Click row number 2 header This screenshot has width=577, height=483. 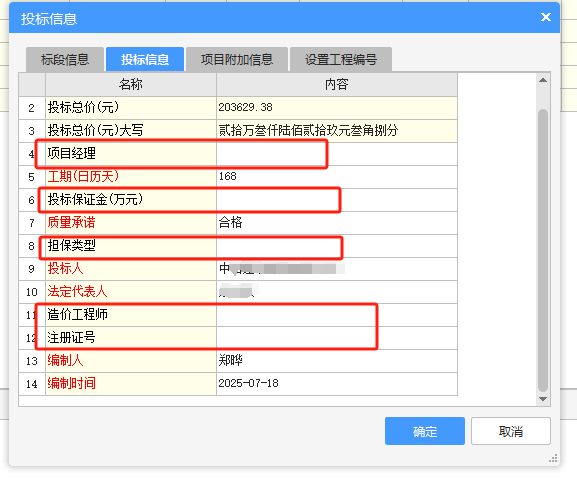point(32,108)
